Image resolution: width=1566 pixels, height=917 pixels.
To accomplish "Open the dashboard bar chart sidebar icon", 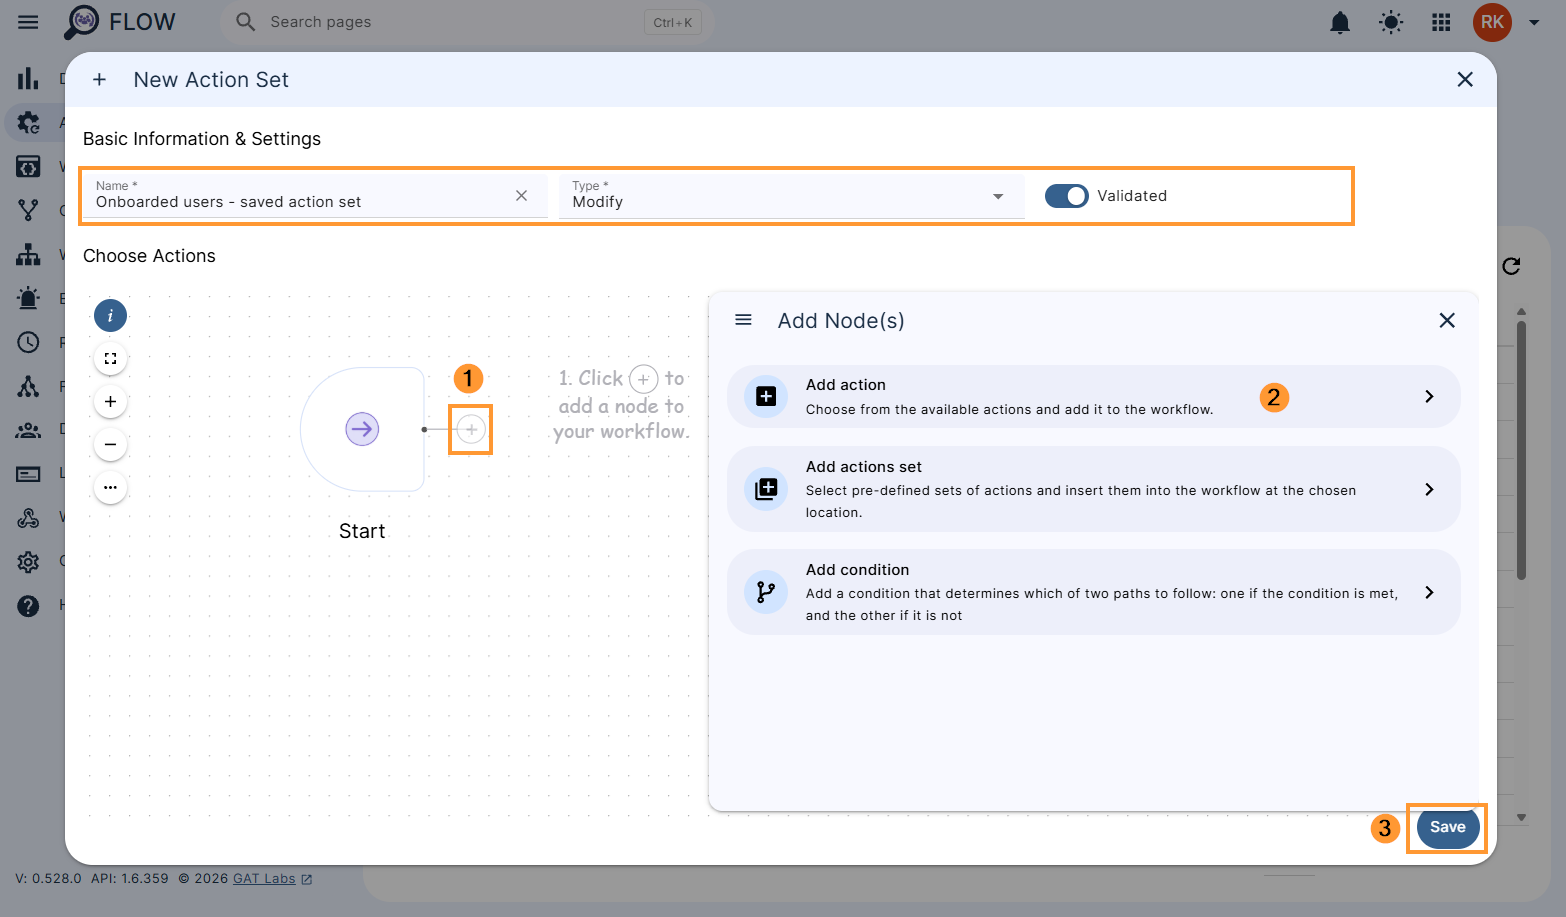I will tap(28, 78).
